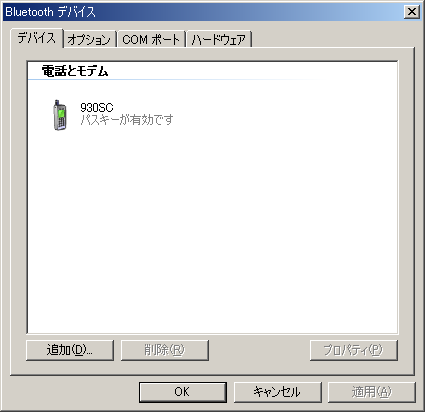Click the パスキーが有効です status text
This screenshot has width=425, height=412.
click(x=127, y=119)
